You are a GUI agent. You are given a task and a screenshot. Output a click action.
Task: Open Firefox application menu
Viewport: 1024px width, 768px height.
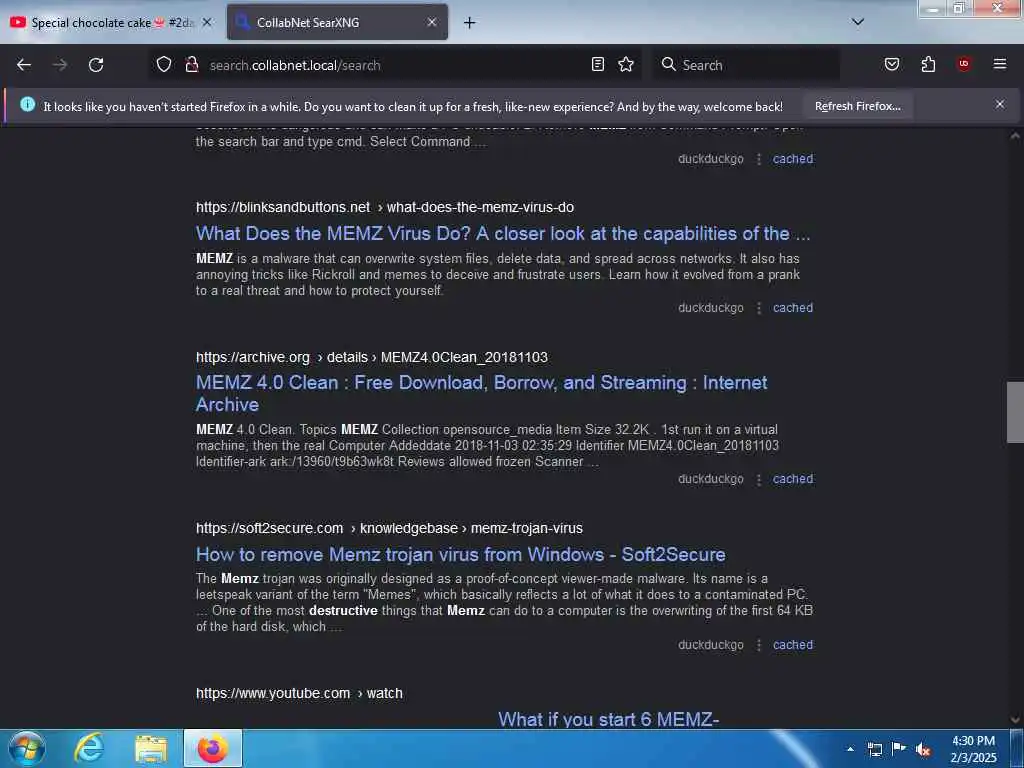(x=1000, y=64)
